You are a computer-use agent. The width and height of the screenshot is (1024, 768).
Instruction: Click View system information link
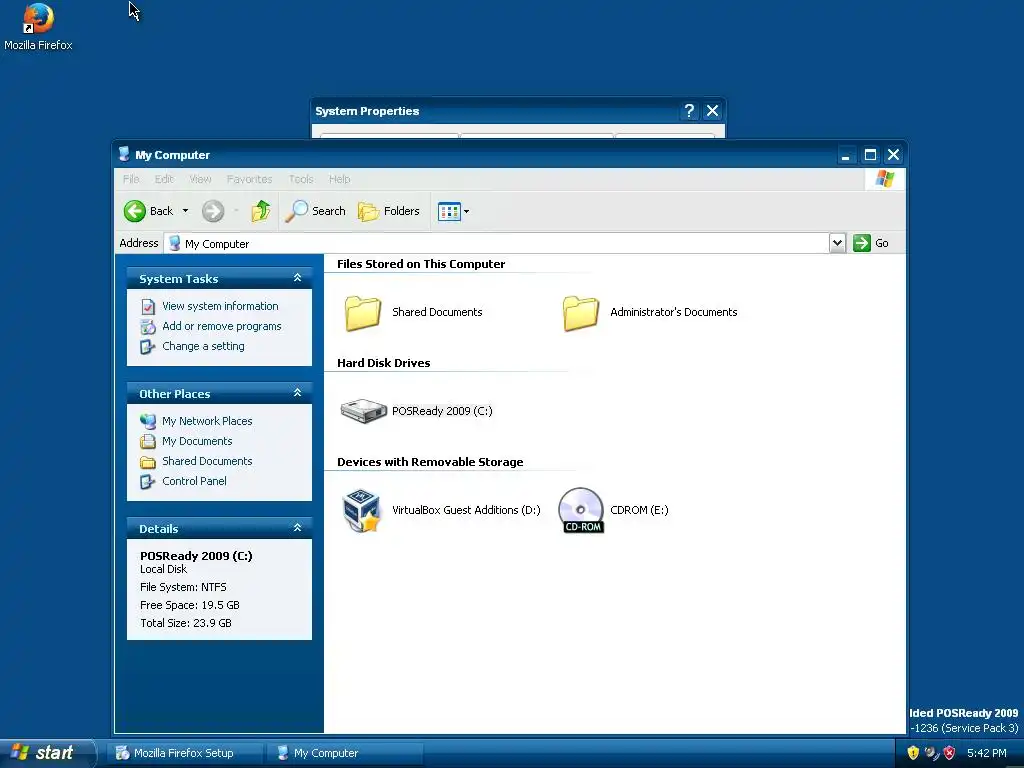[220, 306]
